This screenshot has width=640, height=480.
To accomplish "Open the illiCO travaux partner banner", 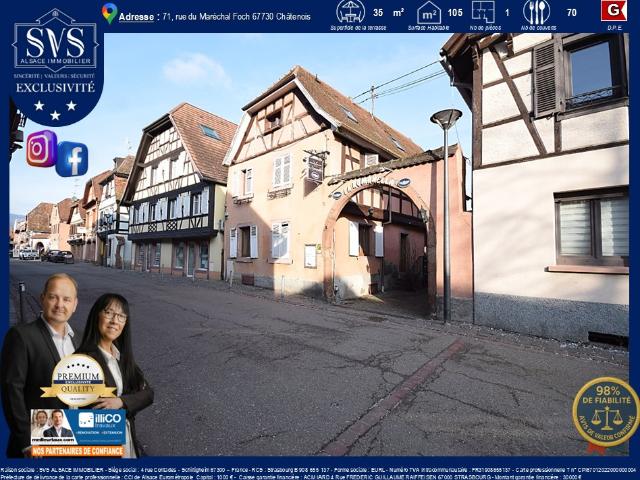I will coord(78,427).
